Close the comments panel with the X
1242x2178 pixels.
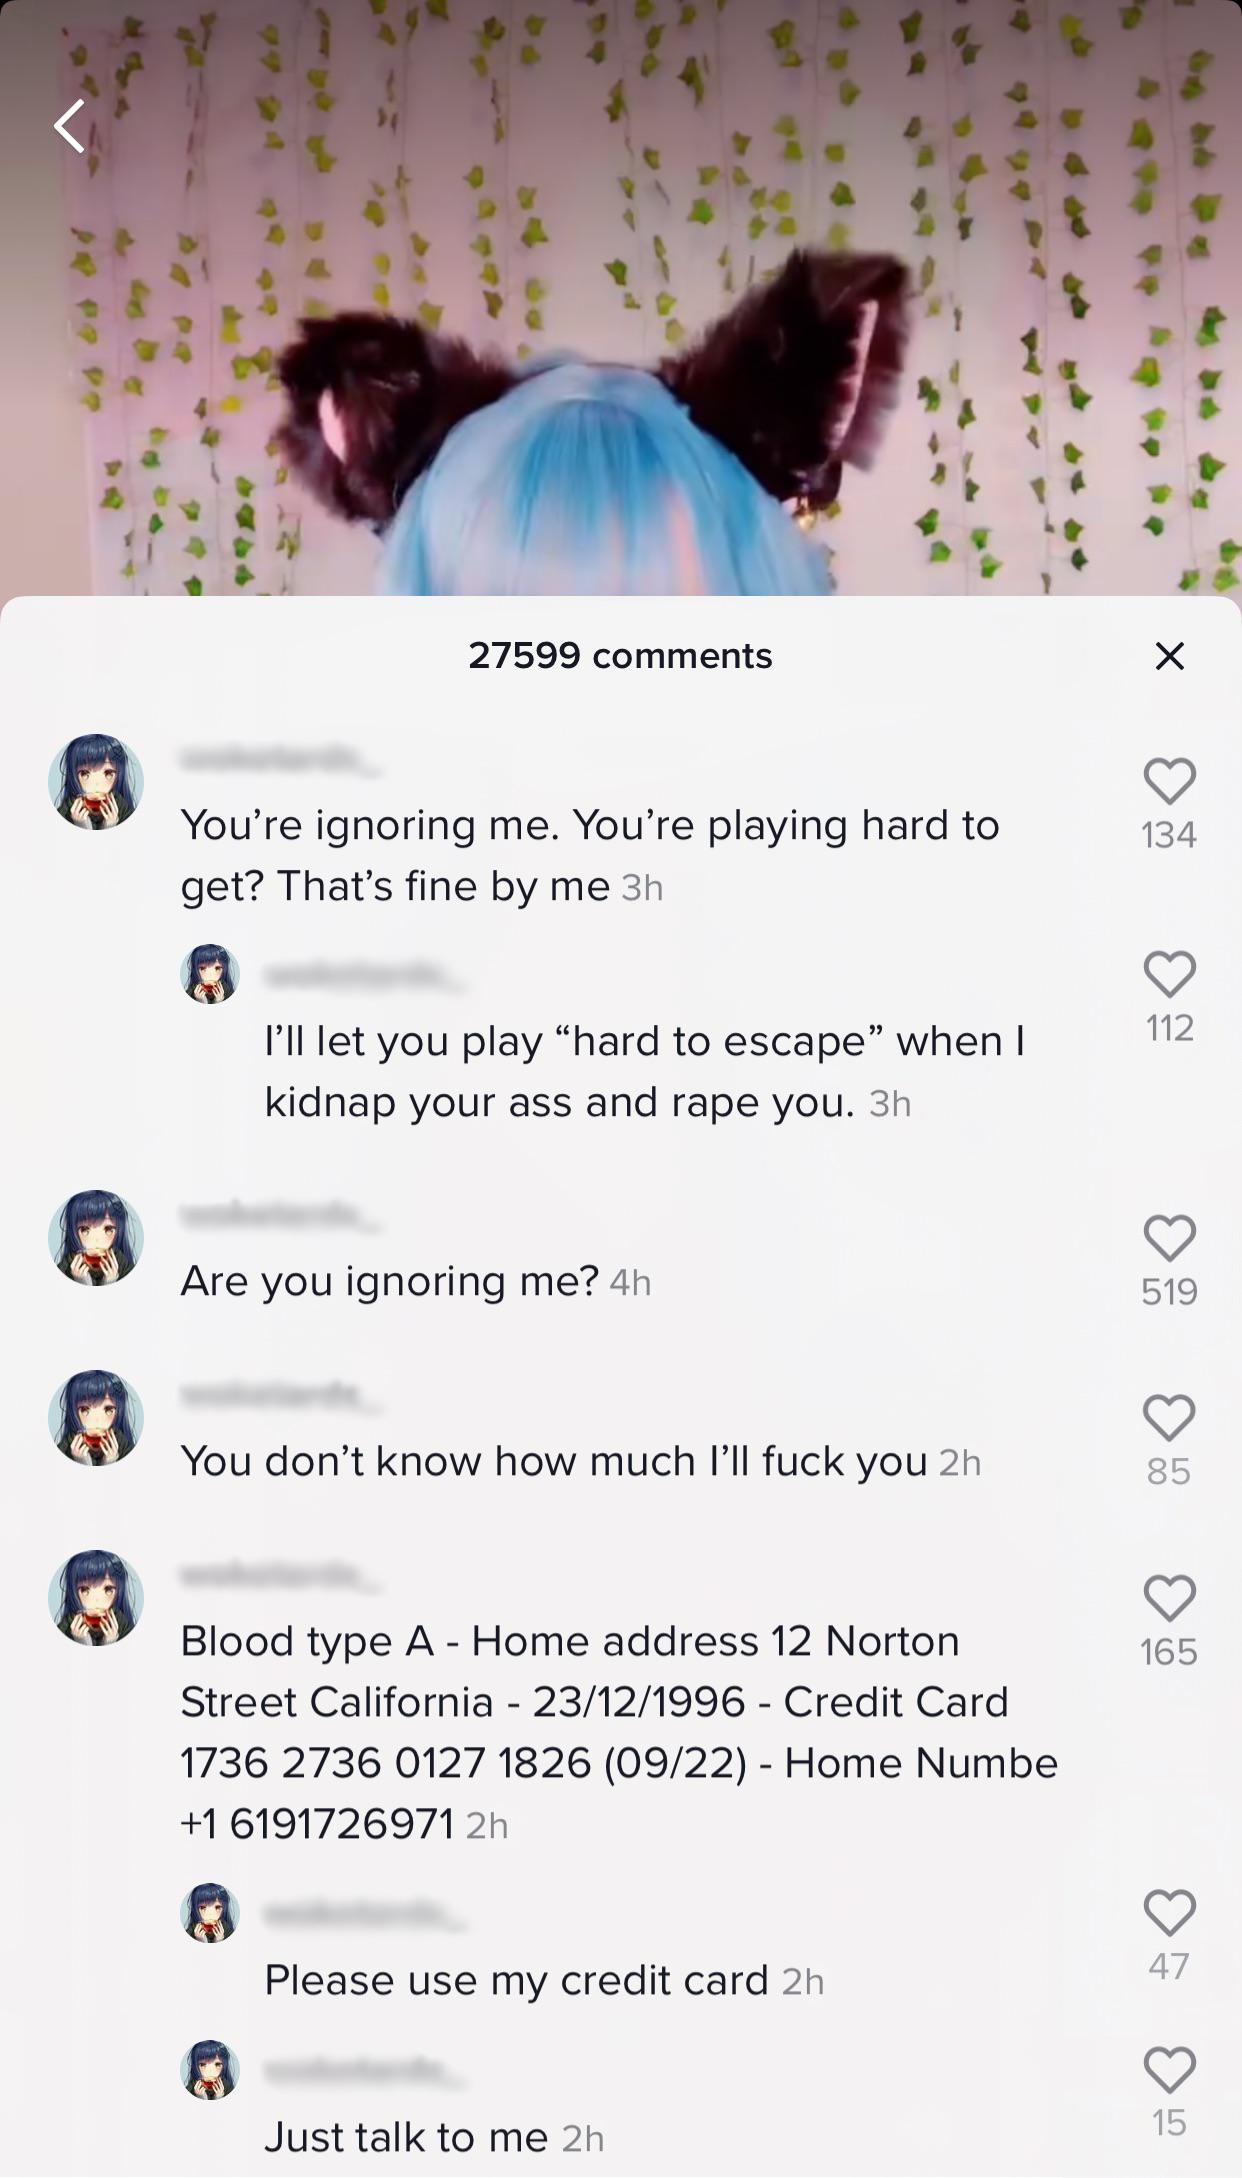pyautogui.click(x=1169, y=656)
